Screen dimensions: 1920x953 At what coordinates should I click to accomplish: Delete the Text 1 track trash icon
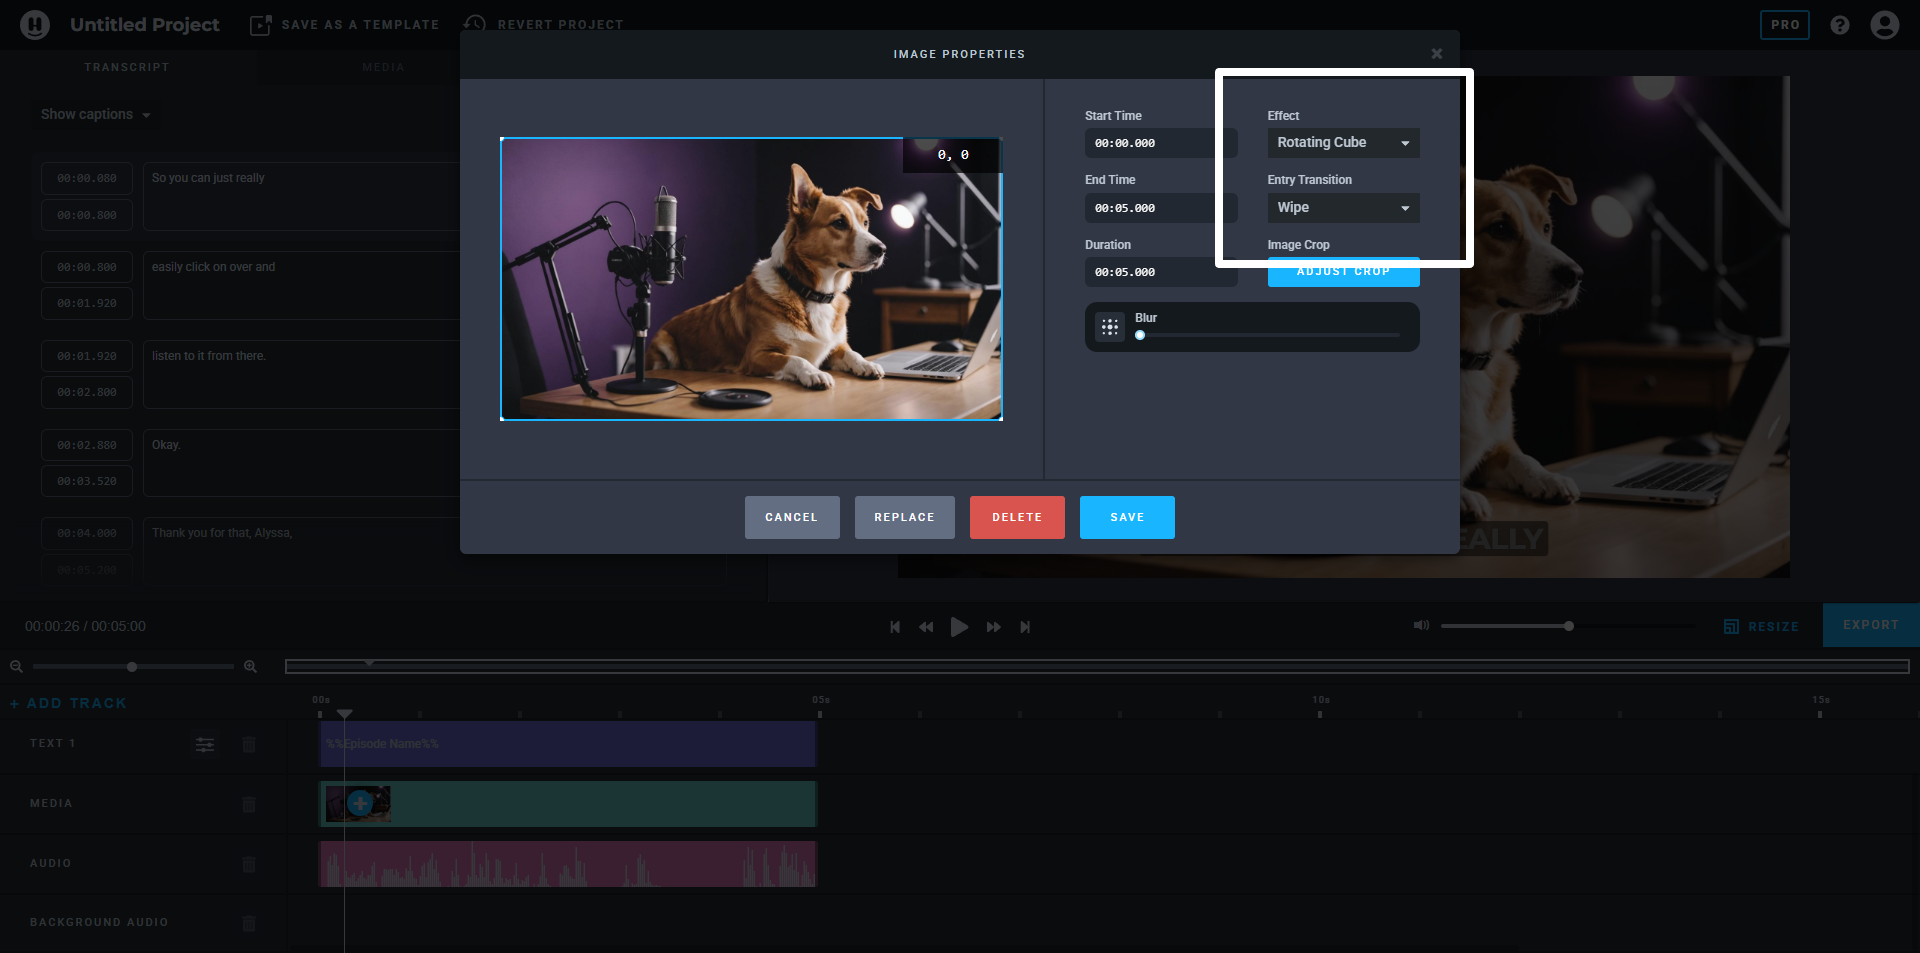(x=249, y=744)
